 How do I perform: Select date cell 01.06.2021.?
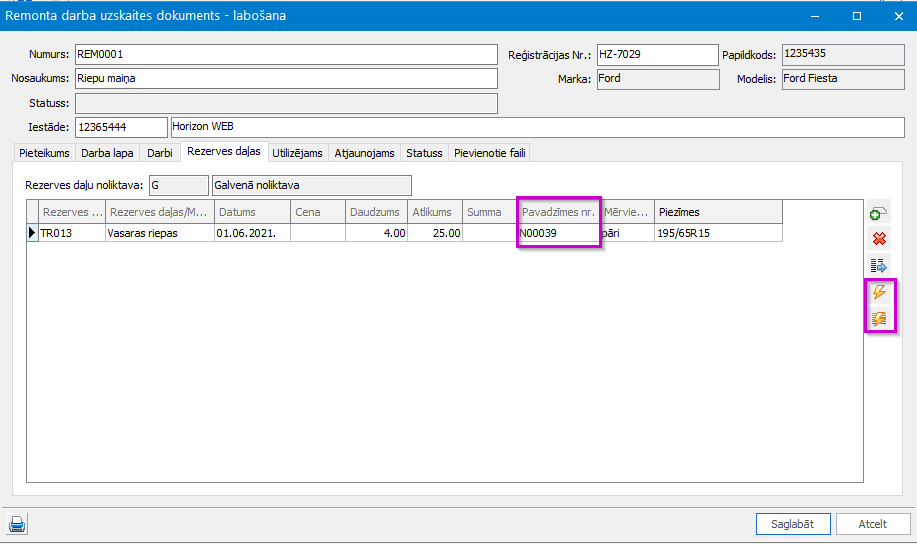(x=252, y=233)
